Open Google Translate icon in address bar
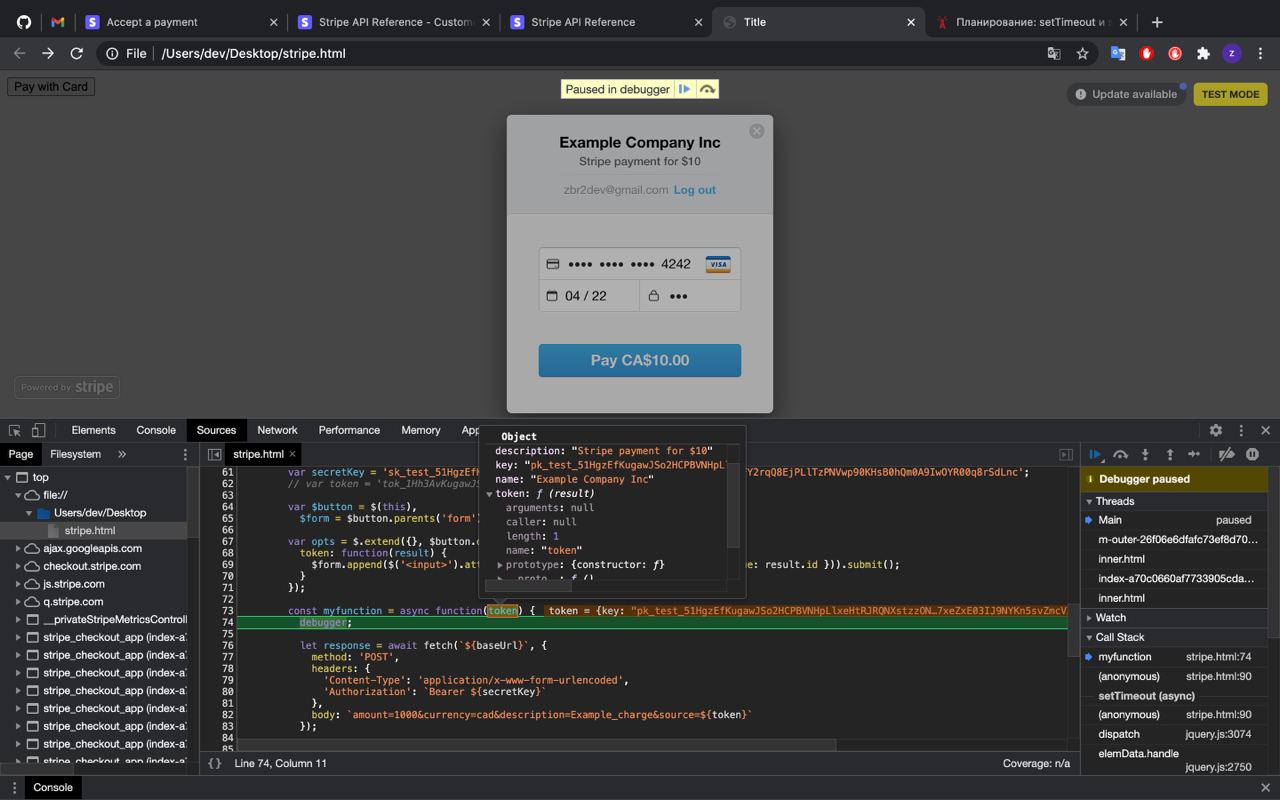This screenshot has width=1280, height=800. [x=1054, y=54]
